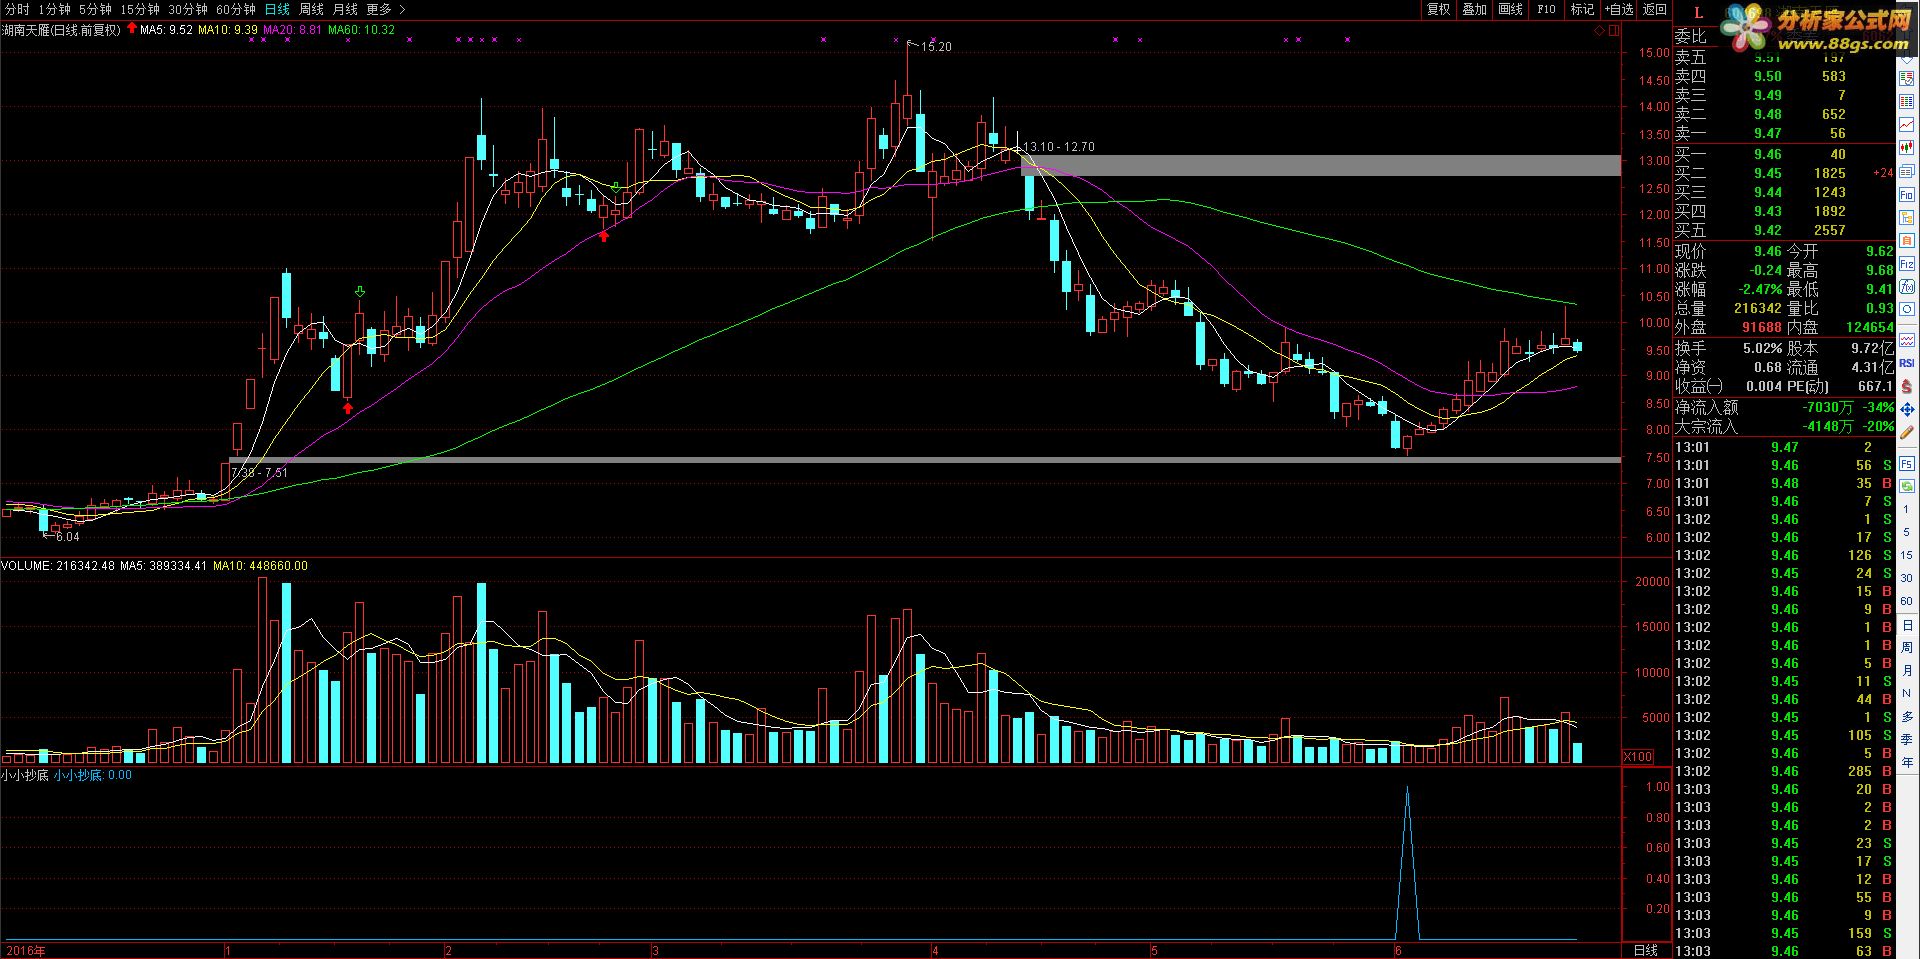
Task: Open the 日线 period selector at bottom right
Action: (x=1645, y=950)
